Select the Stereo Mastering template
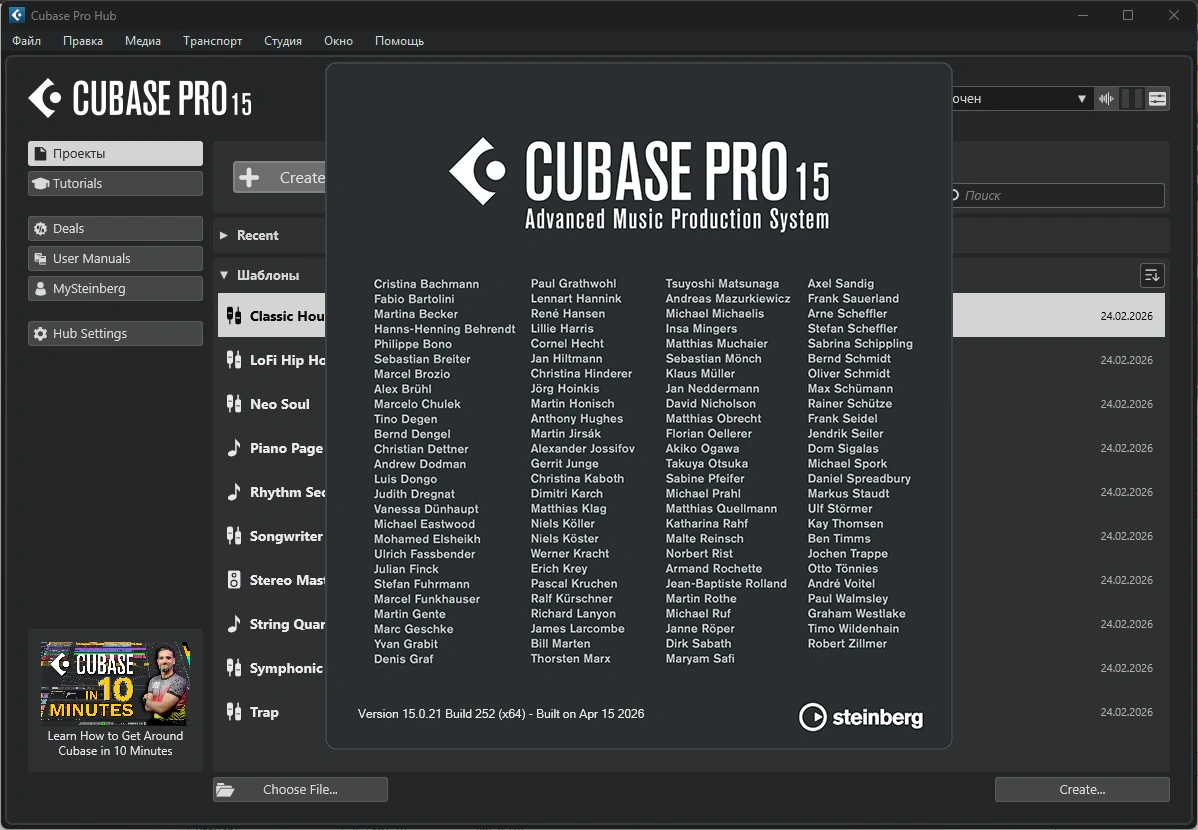Screen dimensions: 1198x830 pos(691,579)
